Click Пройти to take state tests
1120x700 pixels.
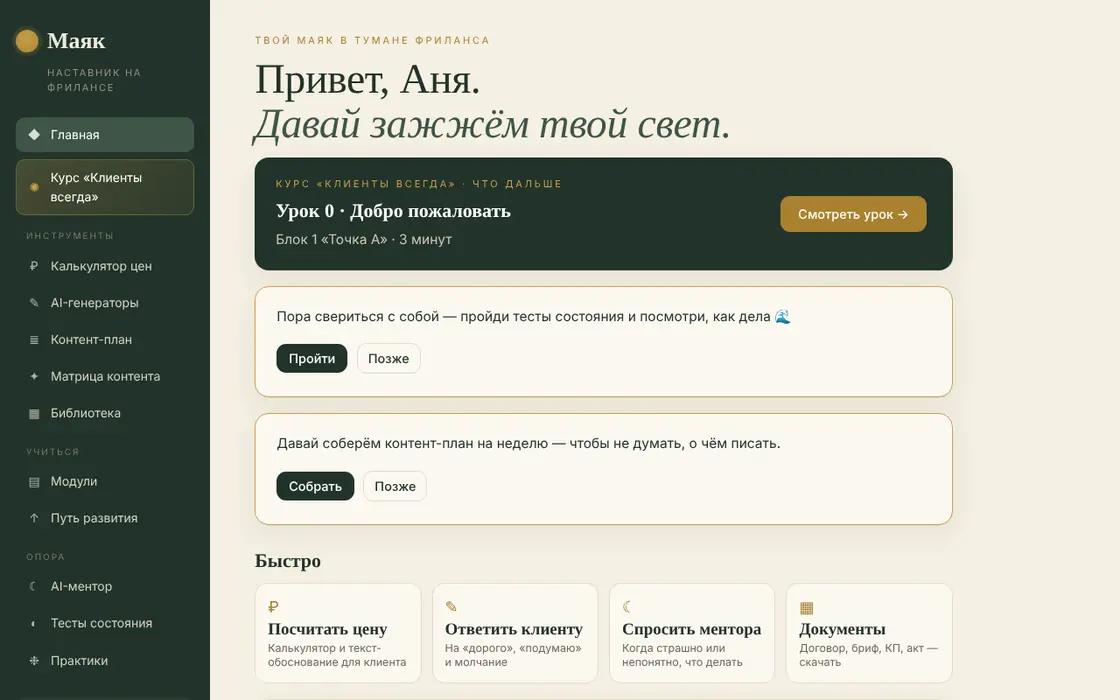pyautogui.click(x=311, y=359)
